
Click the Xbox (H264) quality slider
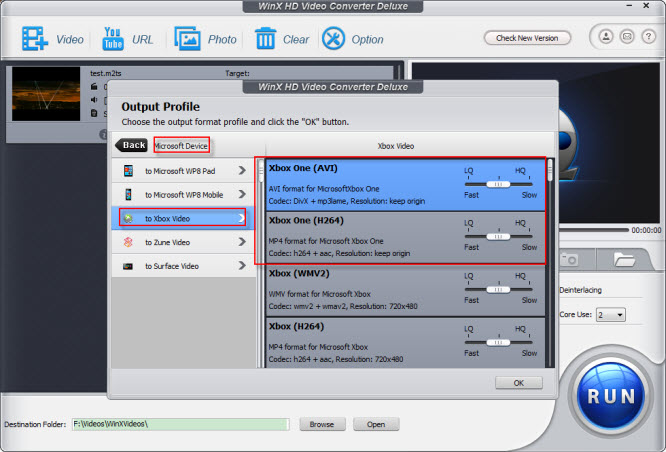(498, 342)
